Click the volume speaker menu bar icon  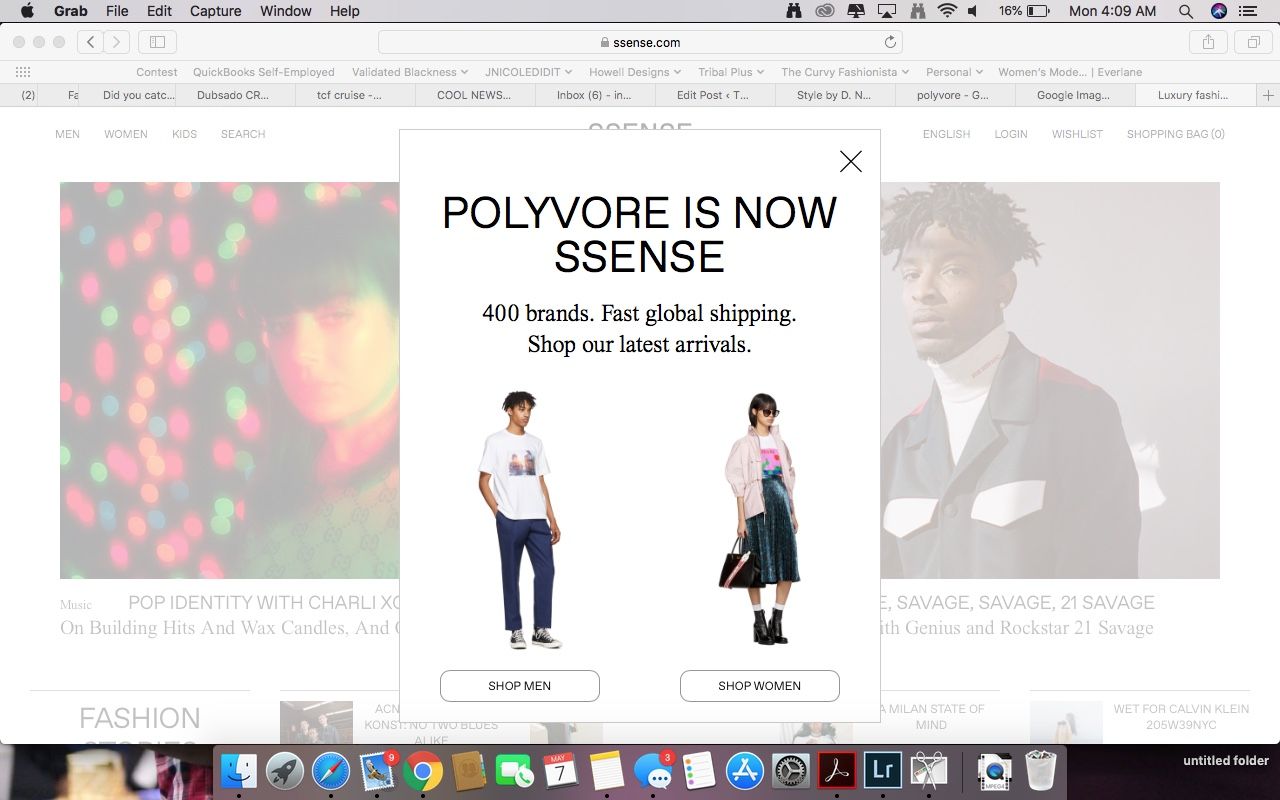click(972, 11)
